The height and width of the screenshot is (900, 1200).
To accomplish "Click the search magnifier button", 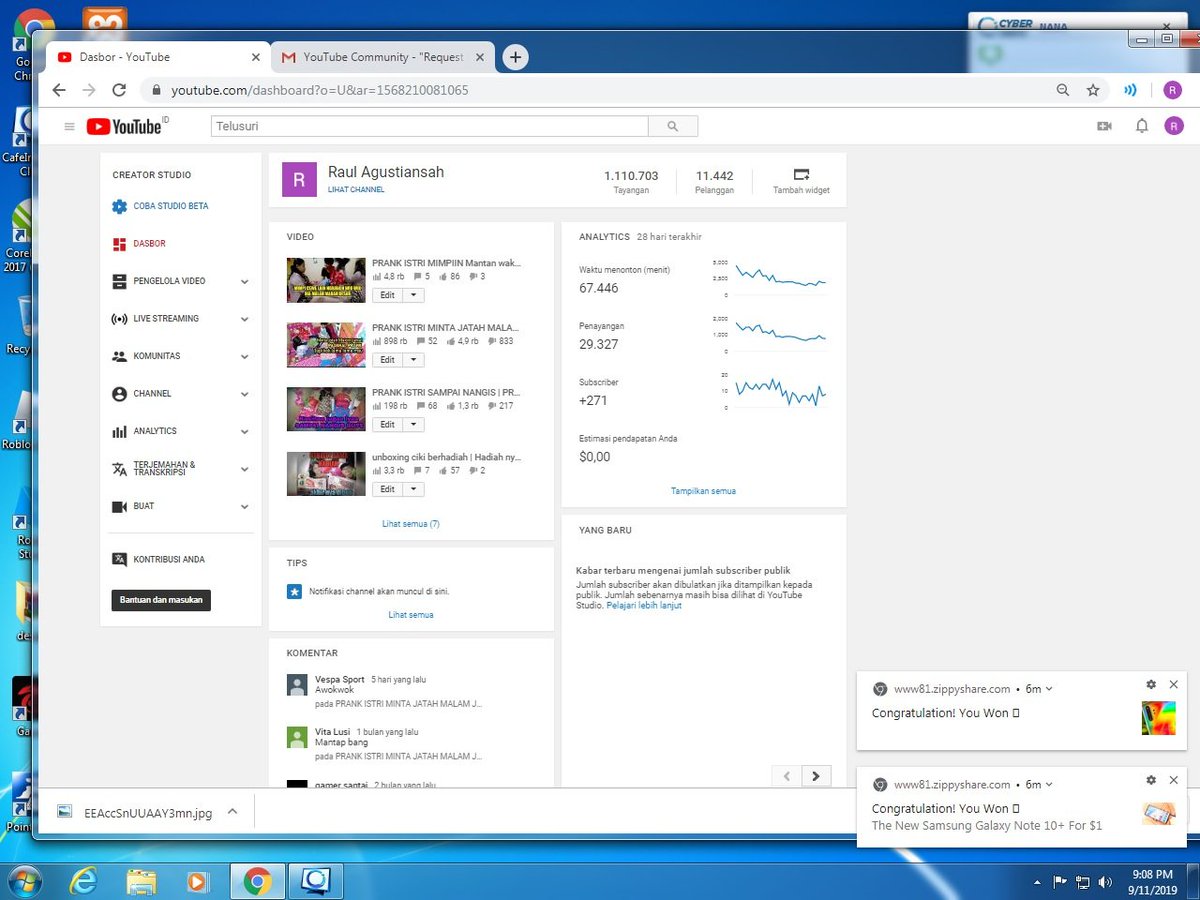I will (673, 126).
